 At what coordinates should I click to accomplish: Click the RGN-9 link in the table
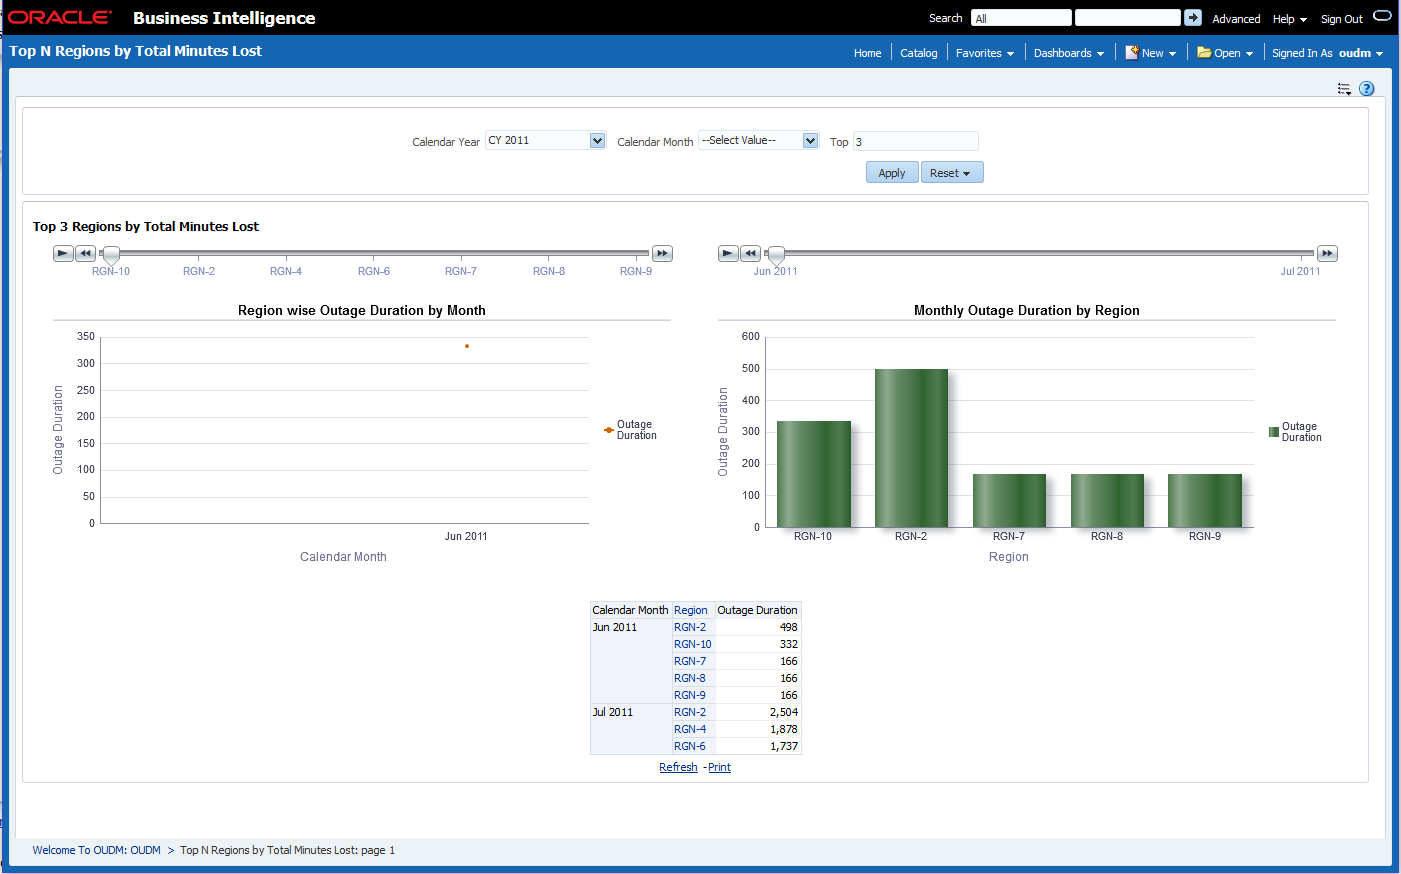point(690,695)
